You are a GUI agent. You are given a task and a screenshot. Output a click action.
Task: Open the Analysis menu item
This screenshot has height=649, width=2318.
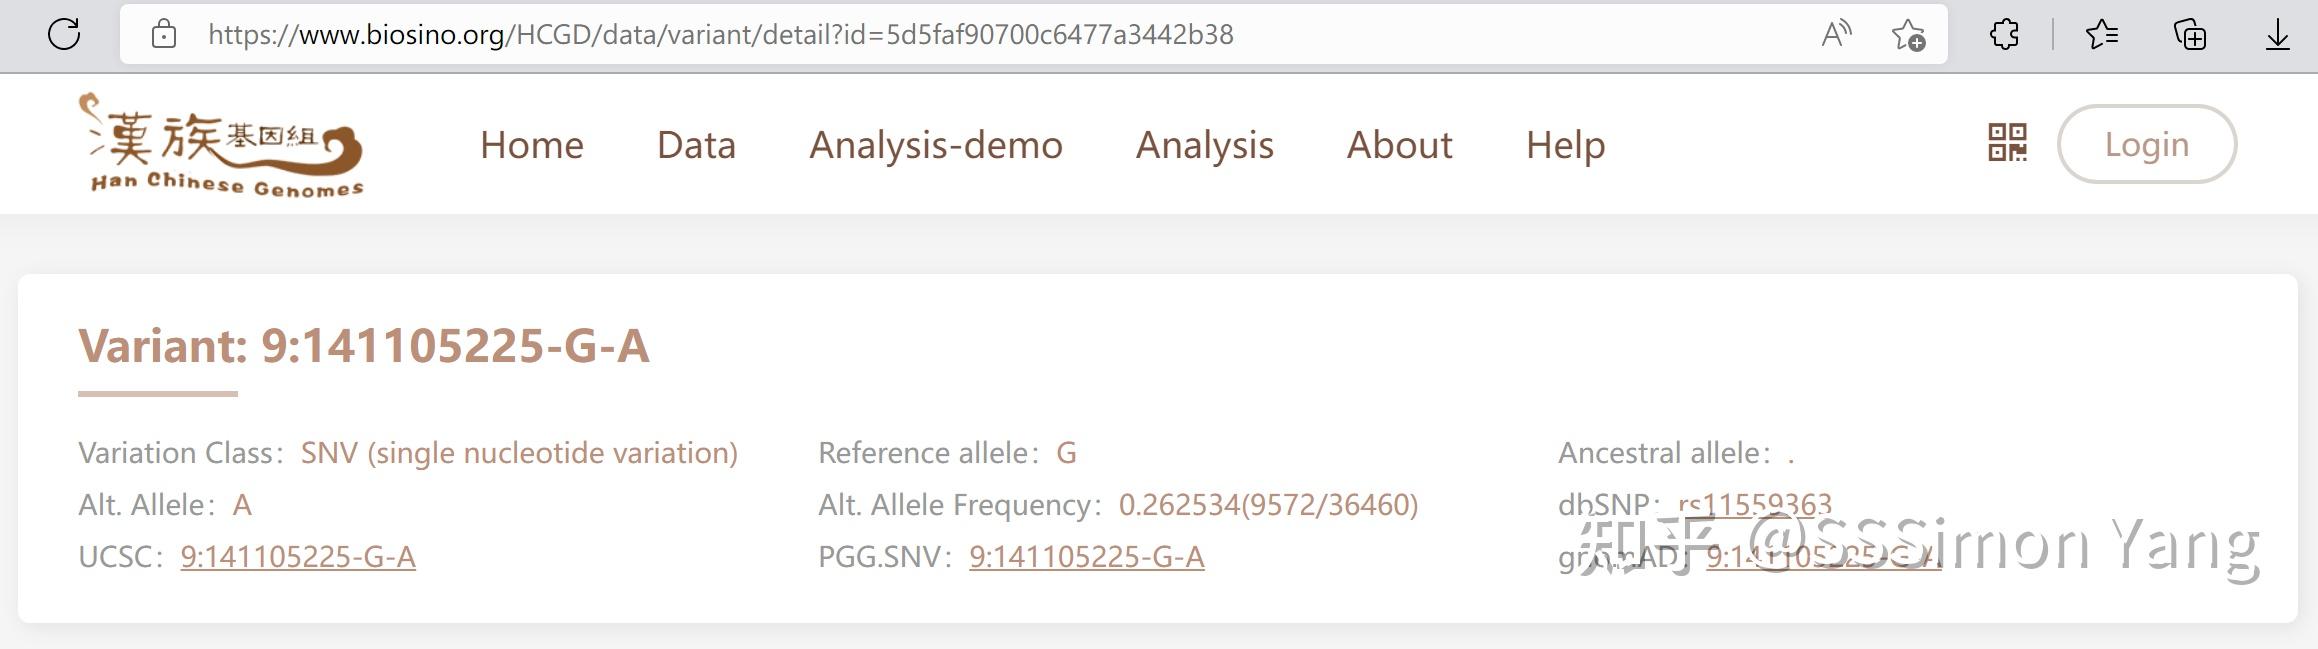pos(1204,145)
